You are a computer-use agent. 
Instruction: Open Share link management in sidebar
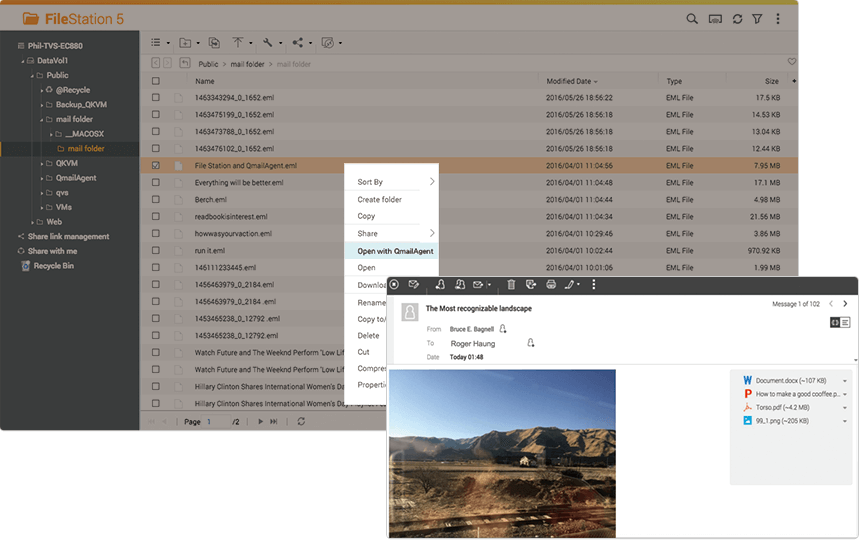68,237
